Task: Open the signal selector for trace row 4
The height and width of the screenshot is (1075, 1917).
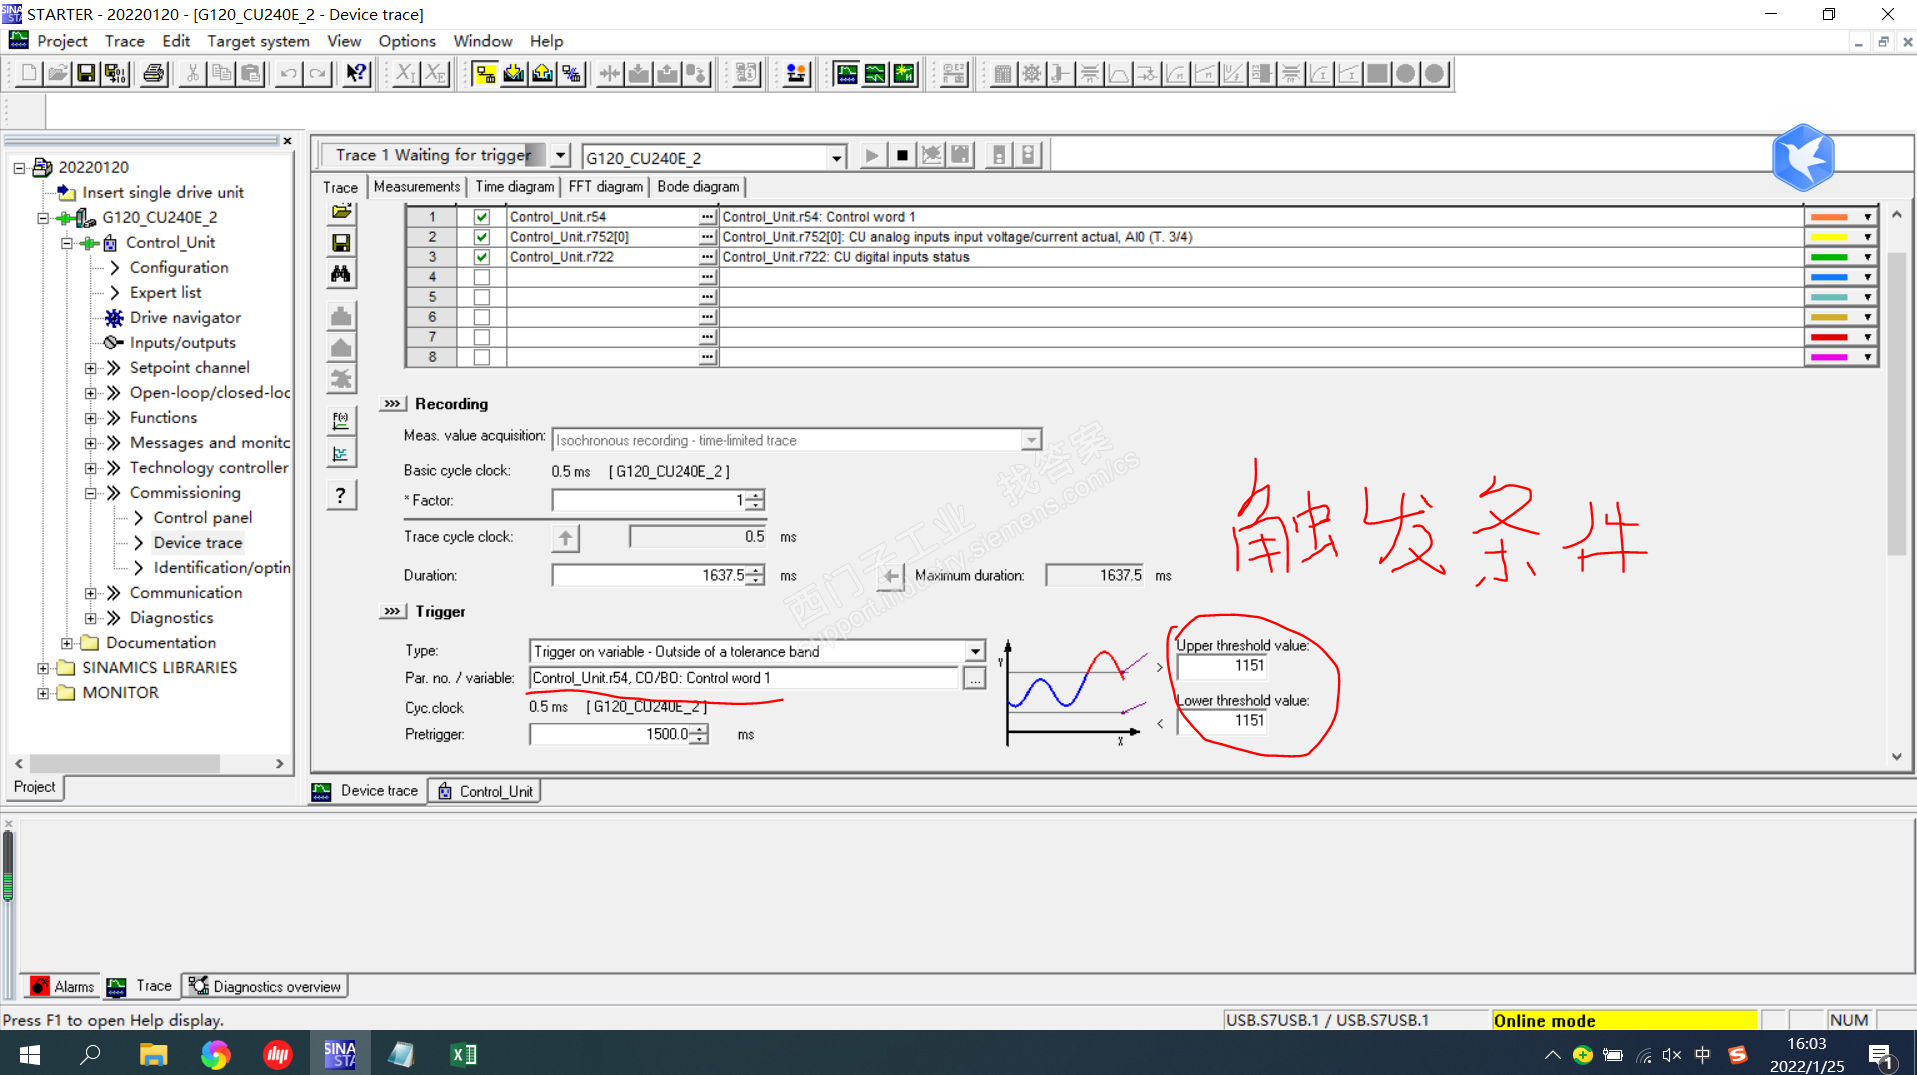Action: pos(707,277)
